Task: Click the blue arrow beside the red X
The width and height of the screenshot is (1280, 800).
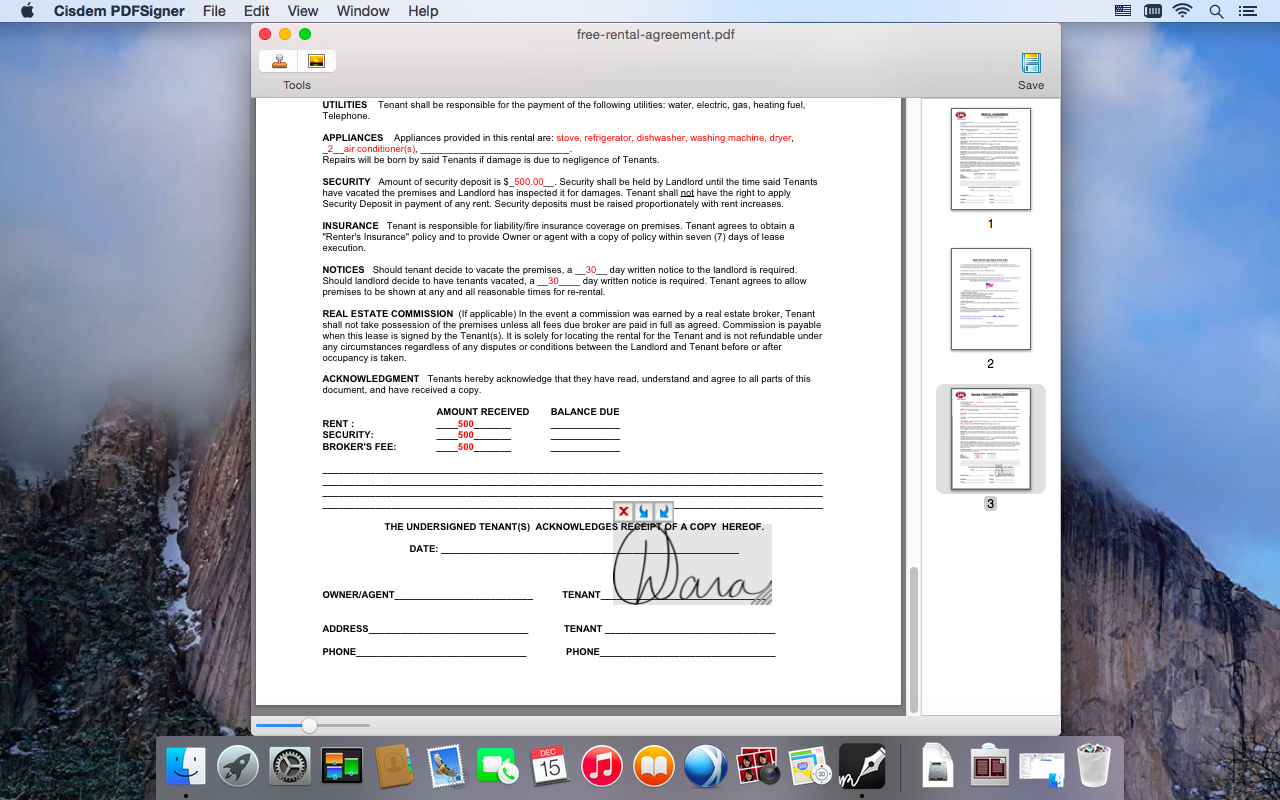Action: (x=643, y=511)
